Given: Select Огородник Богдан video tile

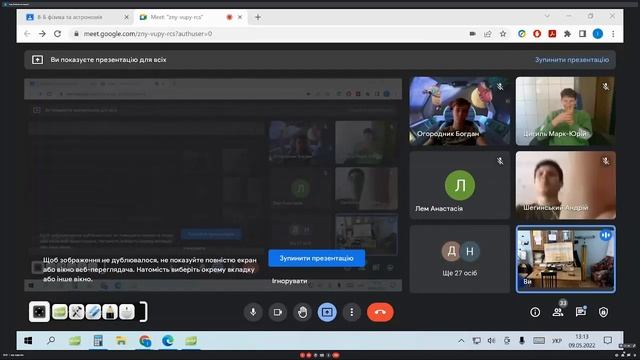Looking at the screenshot, I should (x=460, y=111).
